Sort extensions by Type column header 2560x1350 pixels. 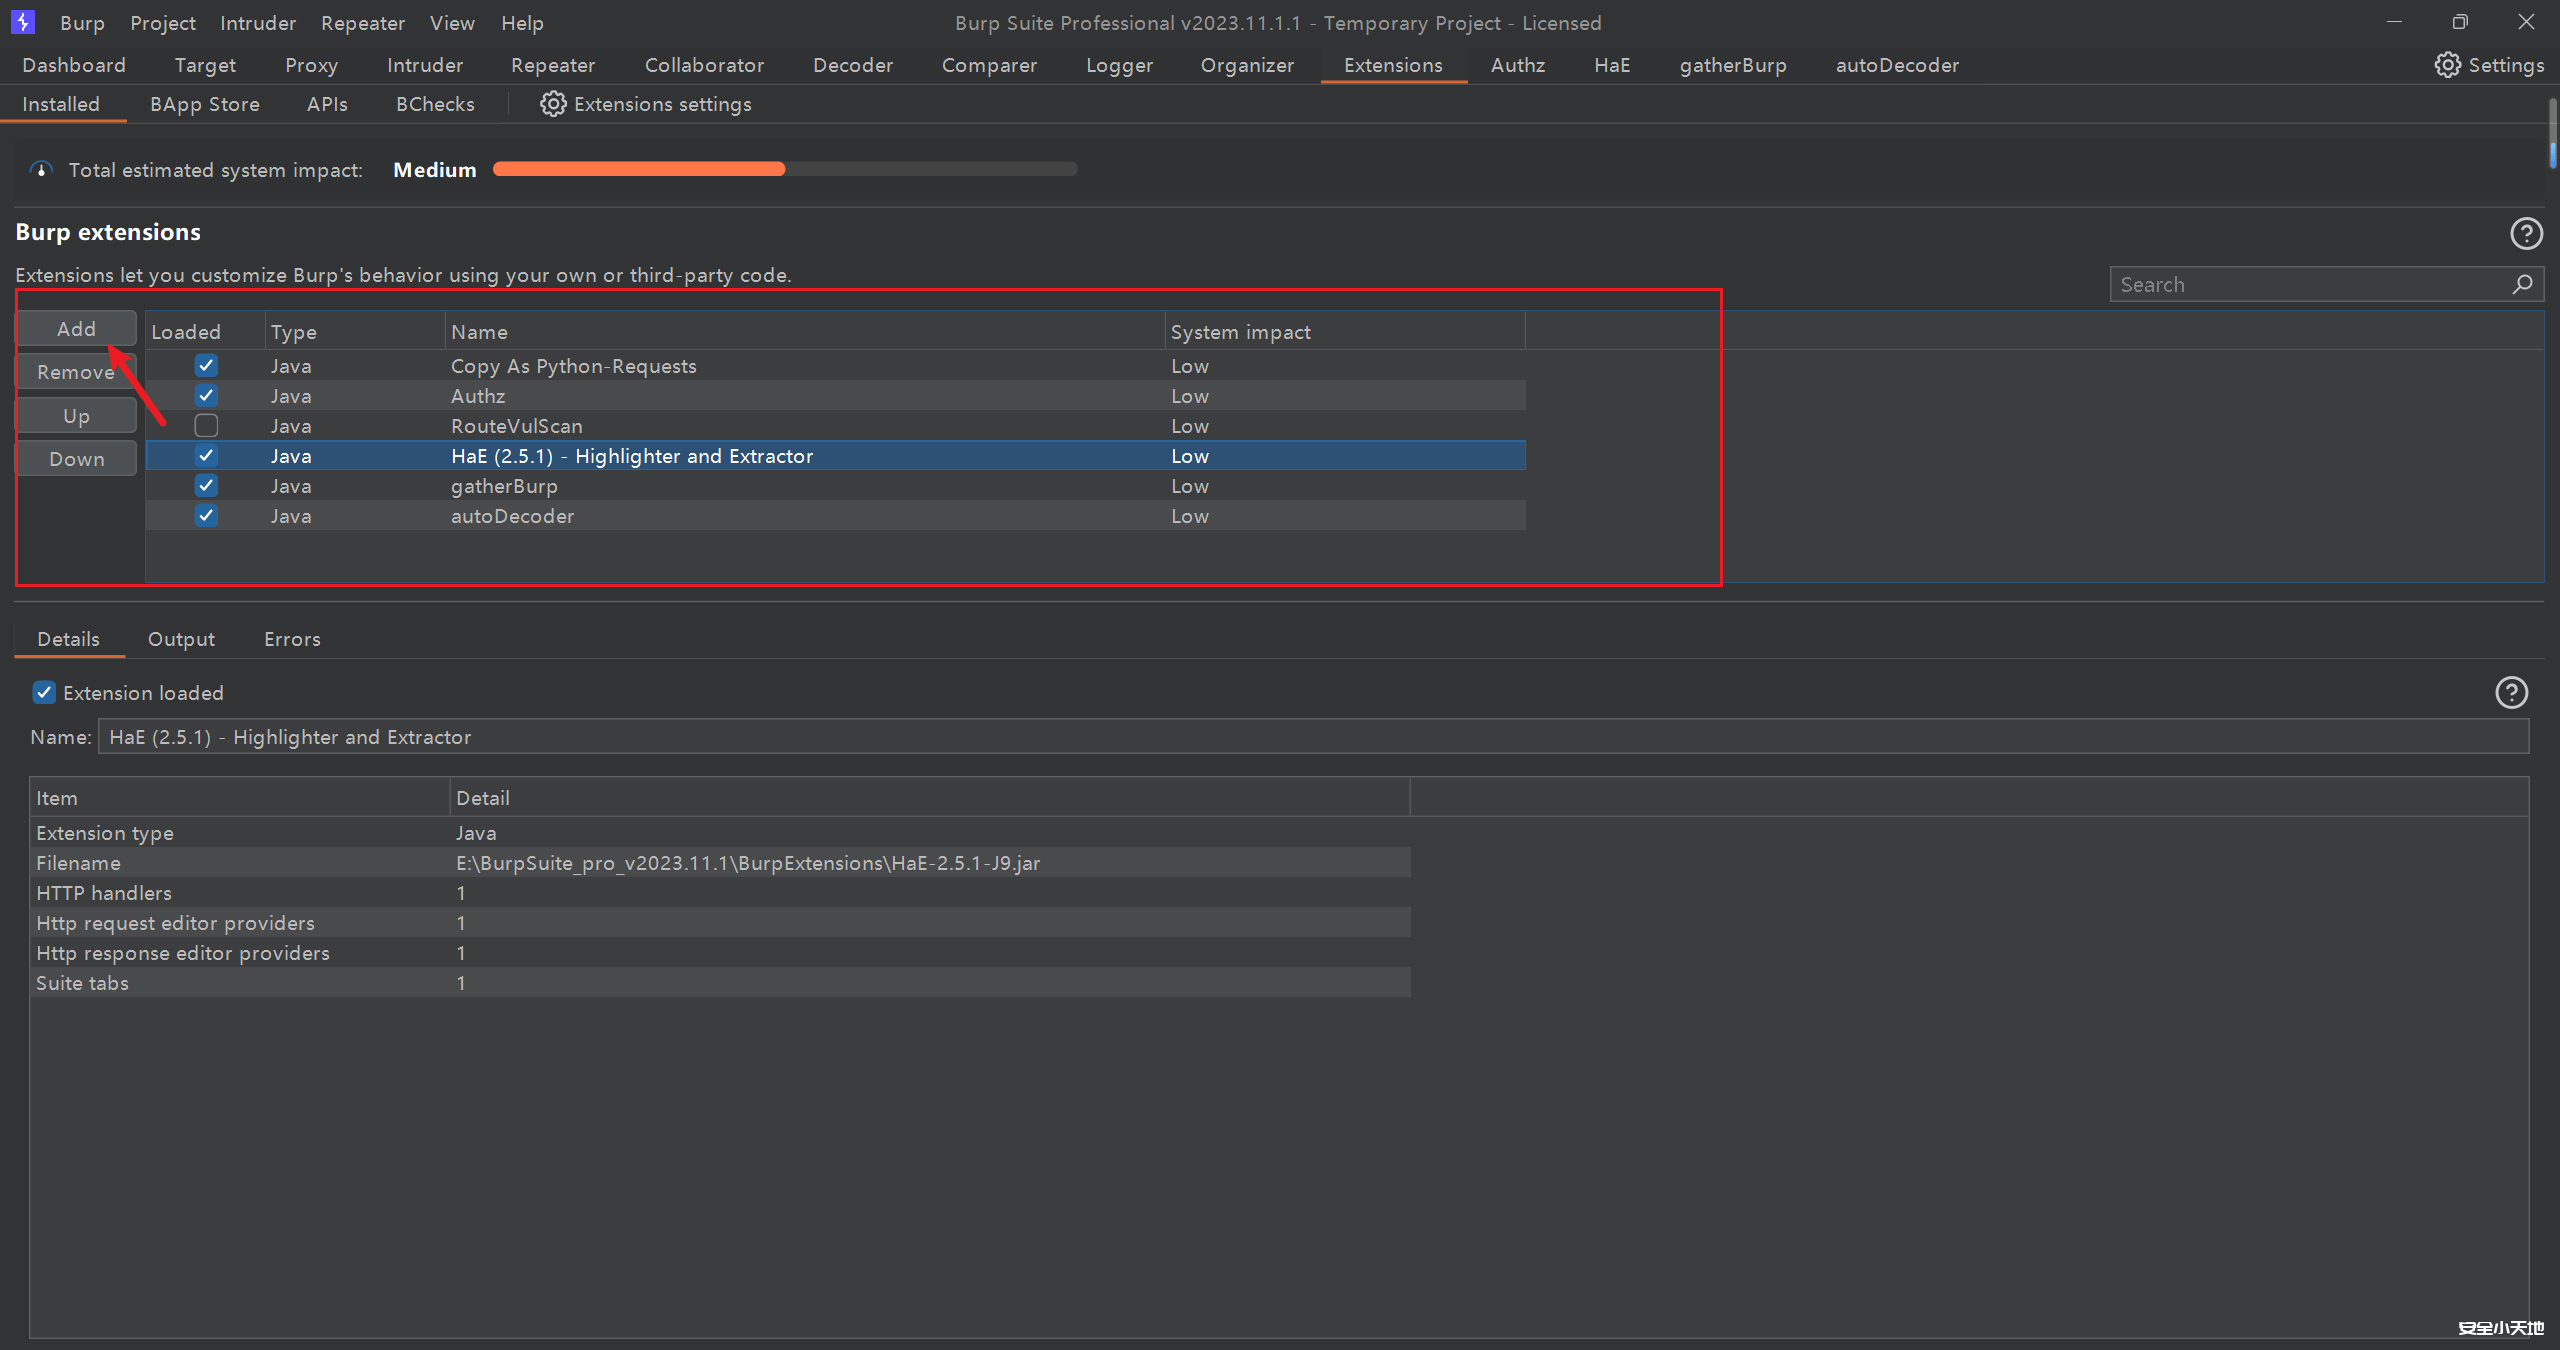click(x=293, y=332)
